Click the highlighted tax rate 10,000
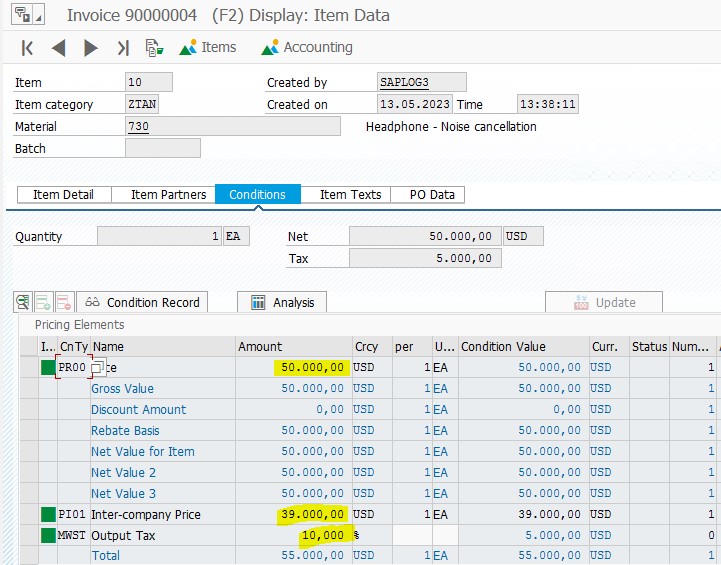The image size is (721, 565). coord(323,535)
